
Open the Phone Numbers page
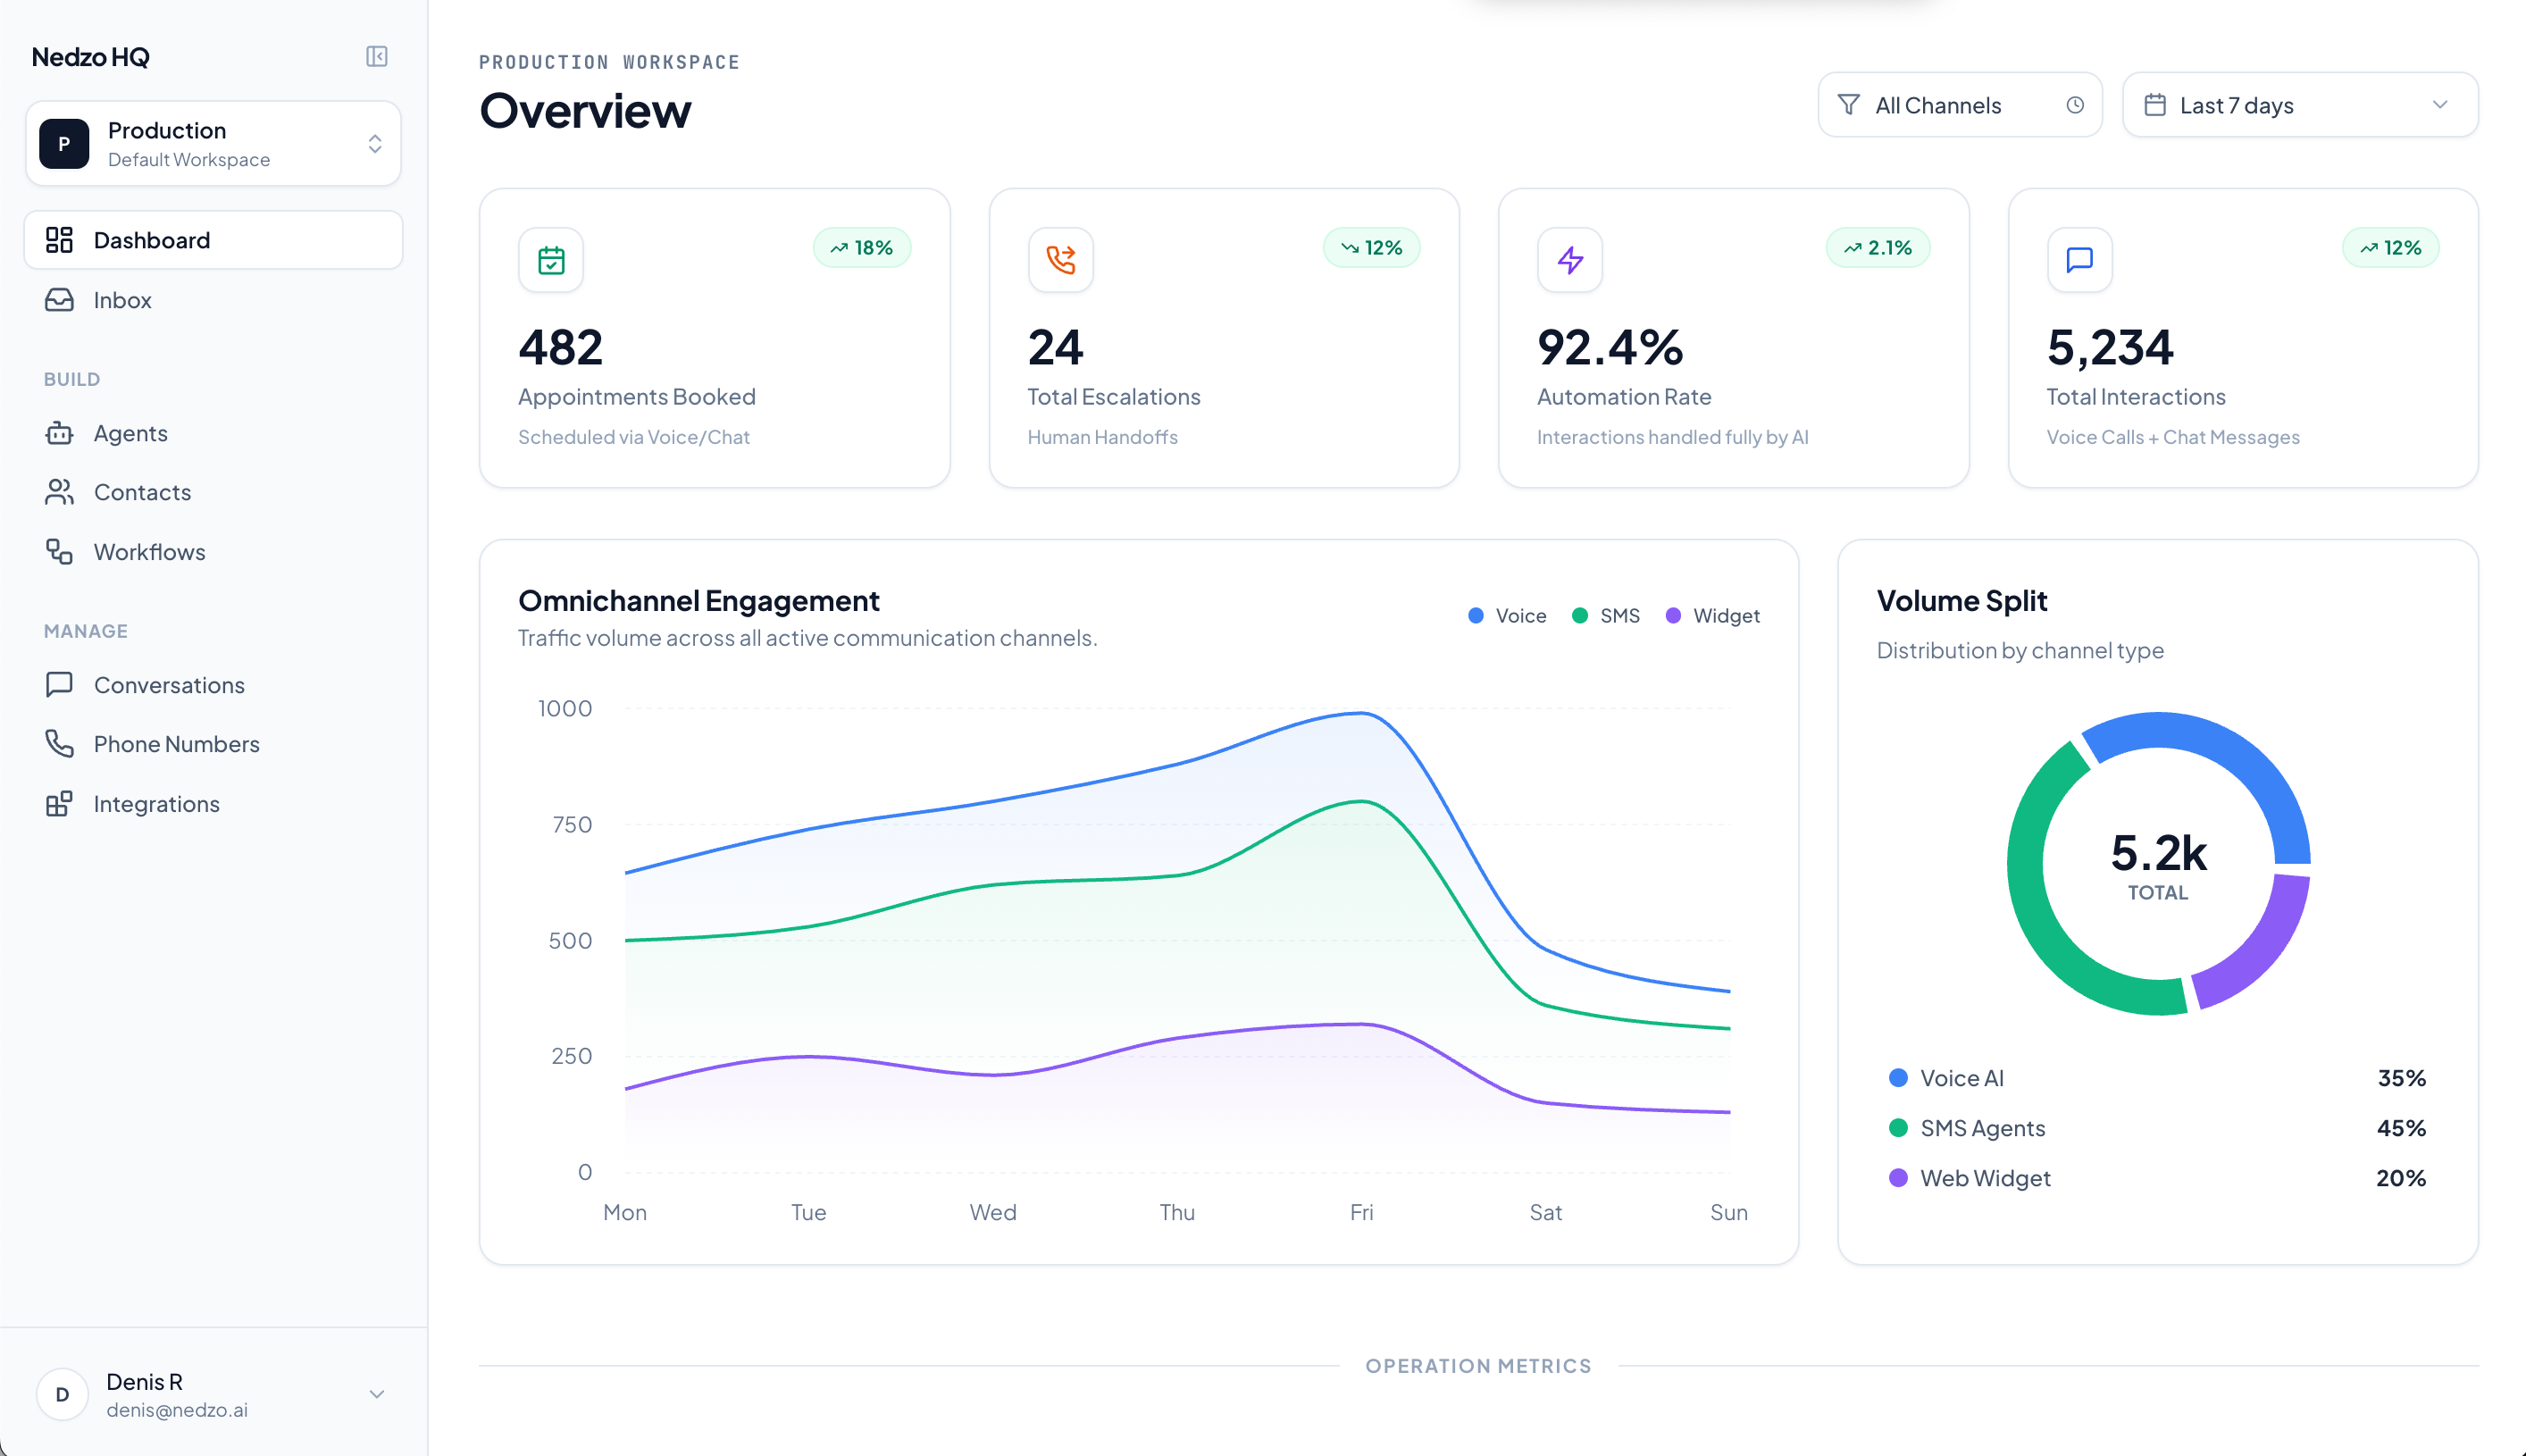click(x=176, y=744)
